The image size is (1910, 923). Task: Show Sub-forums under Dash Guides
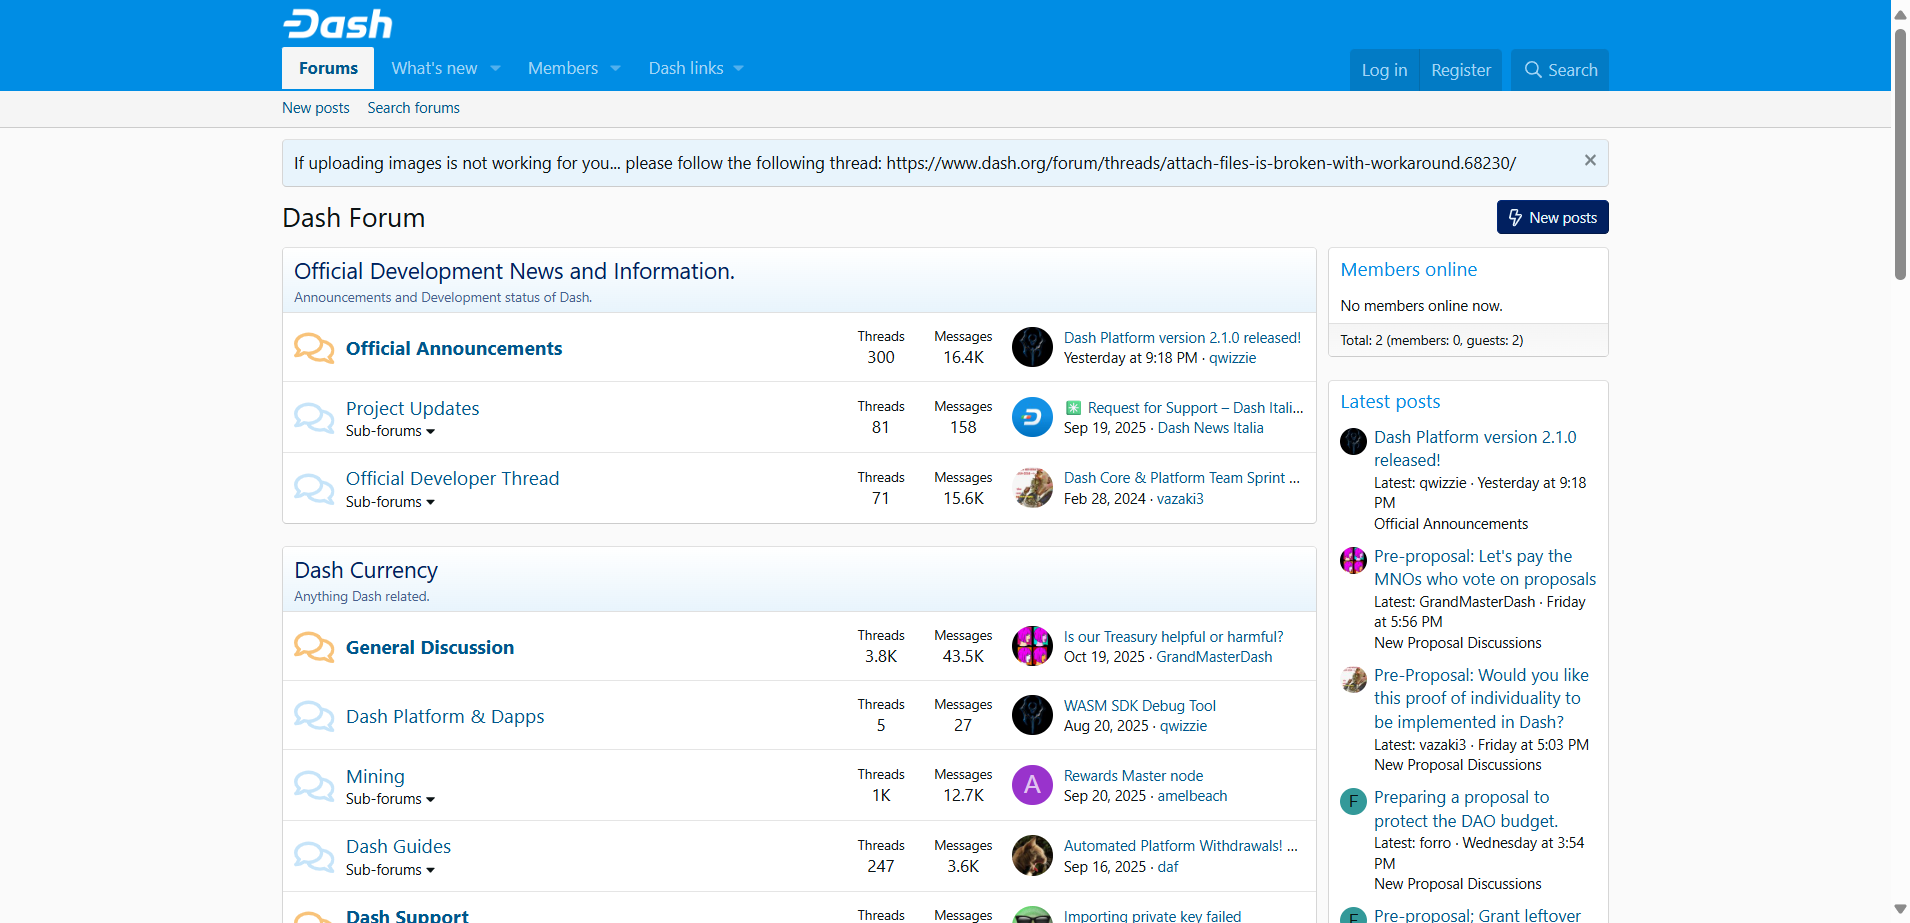click(390, 871)
